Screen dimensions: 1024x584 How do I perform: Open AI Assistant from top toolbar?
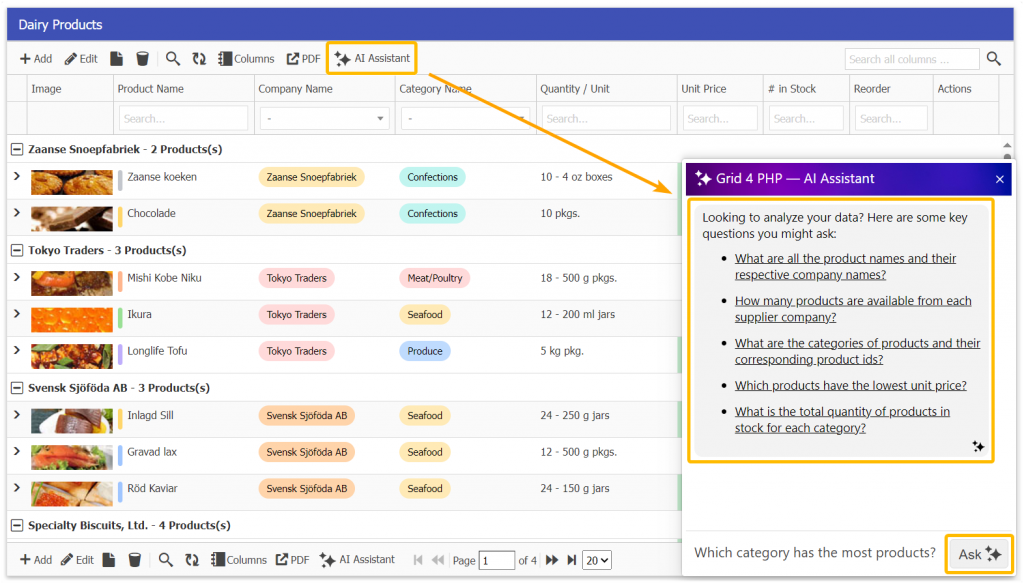coord(372,59)
